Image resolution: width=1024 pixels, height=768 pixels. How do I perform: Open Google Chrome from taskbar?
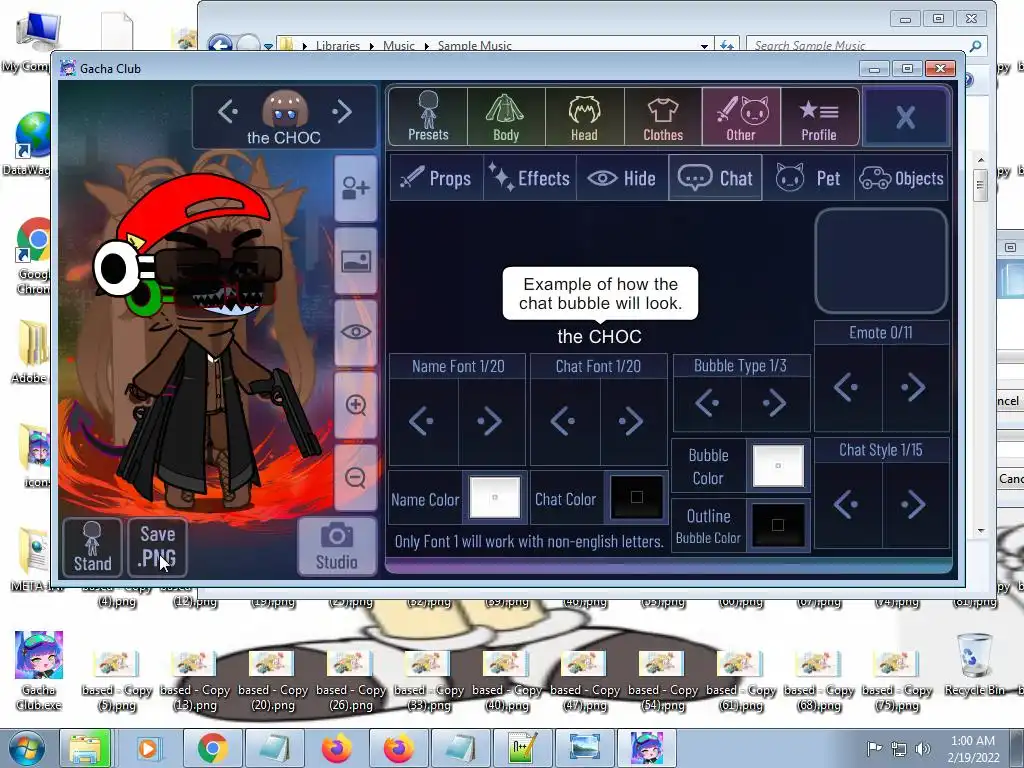pyautogui.click(x=212, y=748)
